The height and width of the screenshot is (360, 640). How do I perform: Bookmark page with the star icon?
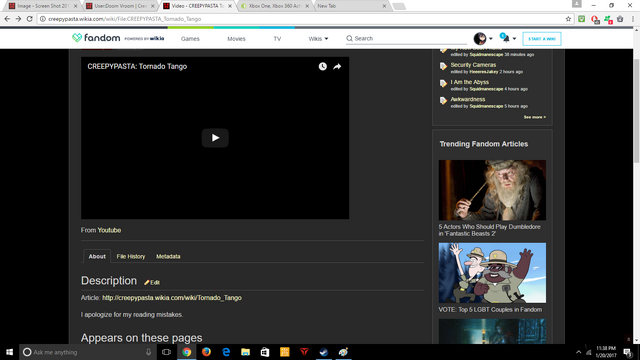coord(568,19)
